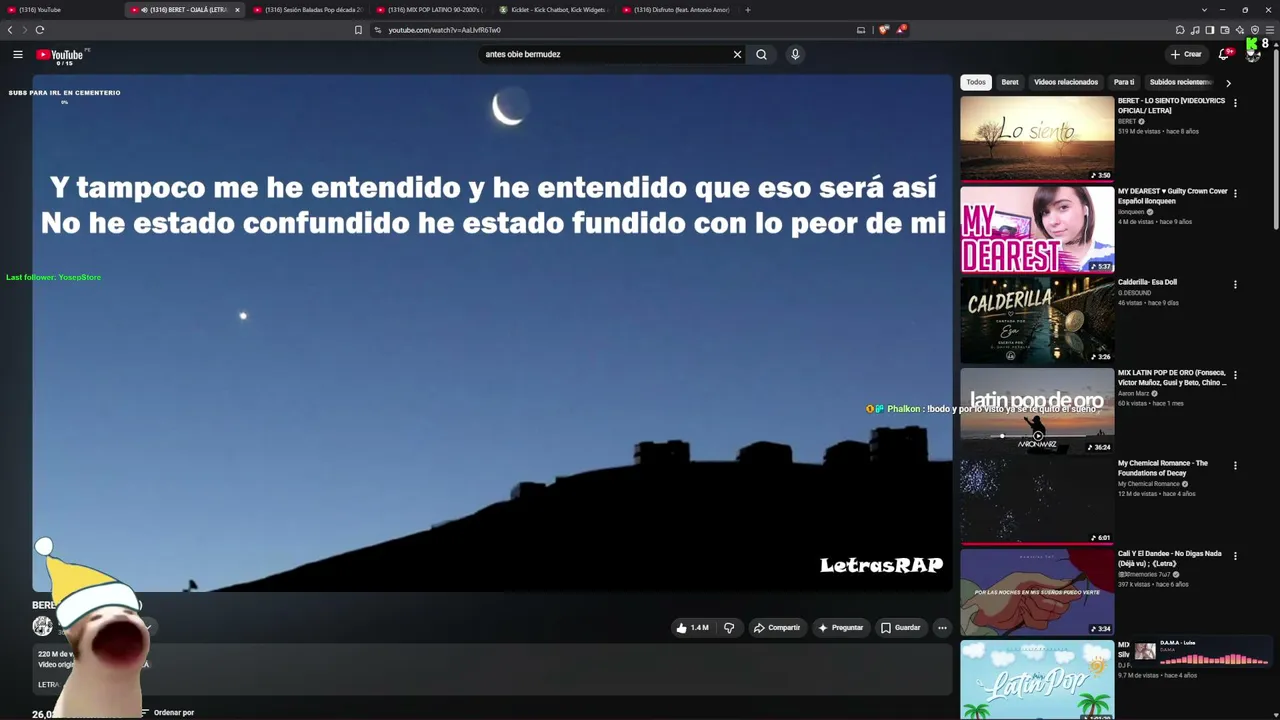Show more filter chips with the arrow
This screenshot has width=1280, height=720.
pos(1228,83)
